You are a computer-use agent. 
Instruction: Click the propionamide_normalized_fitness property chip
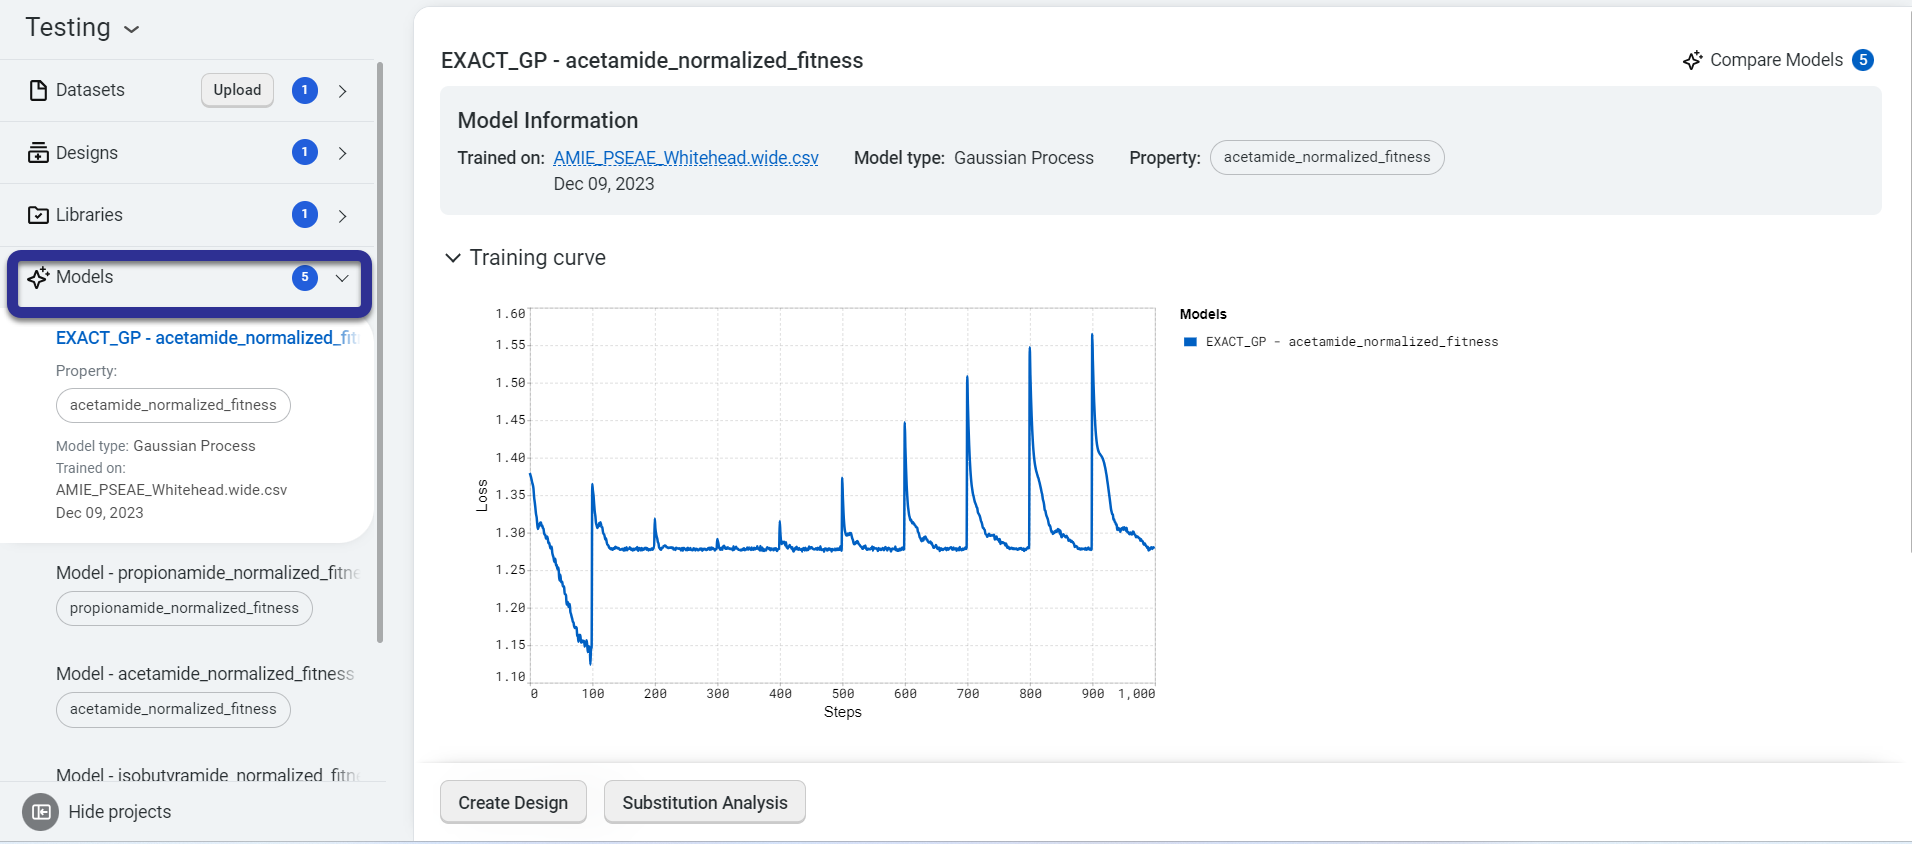coord(184,608)
